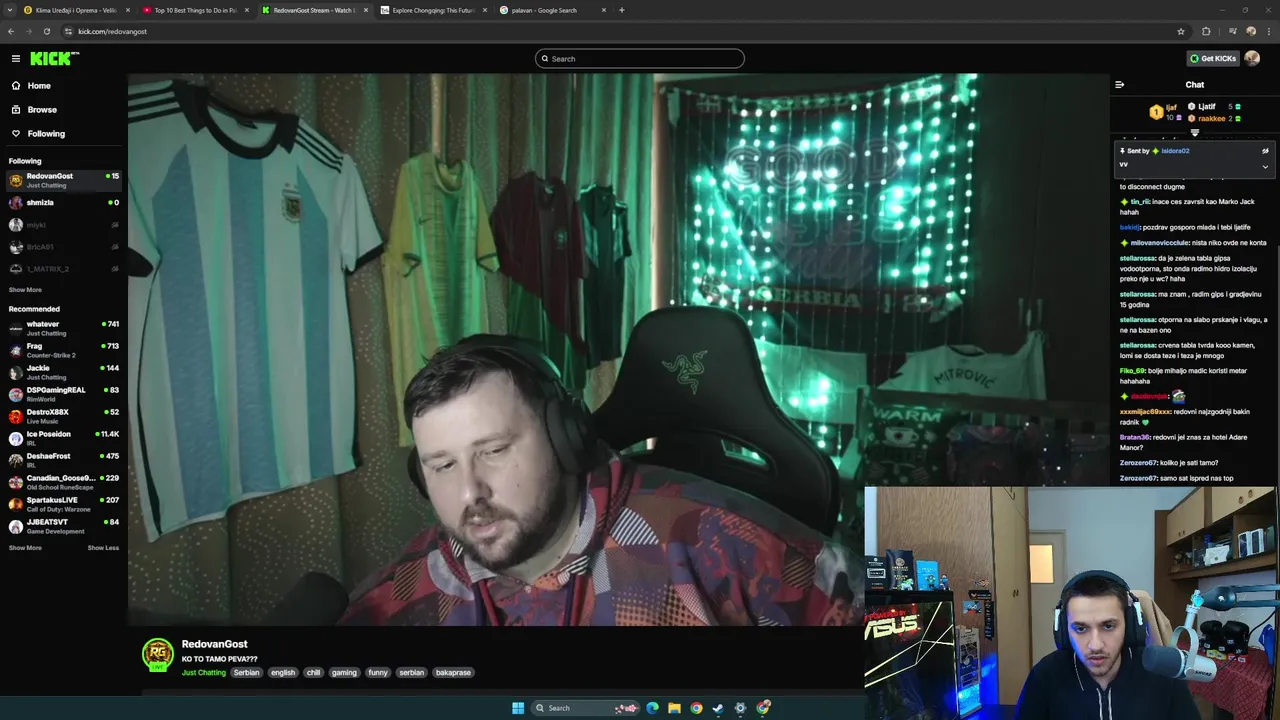Image resolution: width=1280 pixels, height=720 pixels.
Task: Expand the pinned message chevron
Action: point(1265,166)
